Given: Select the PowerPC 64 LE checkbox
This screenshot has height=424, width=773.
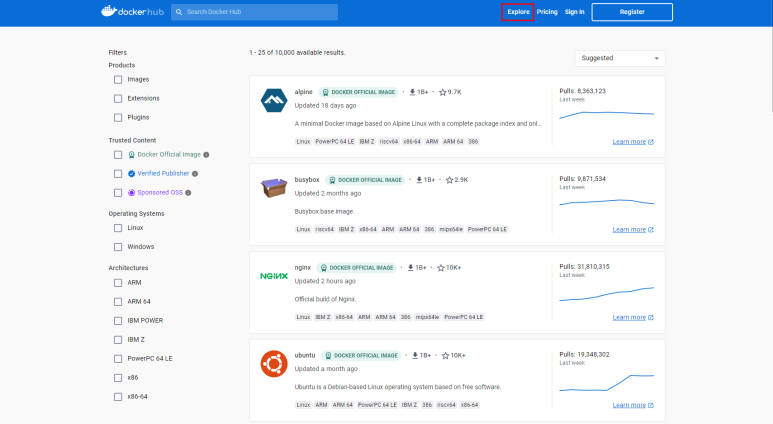Looking at the screenshot, I should point(118,359).
